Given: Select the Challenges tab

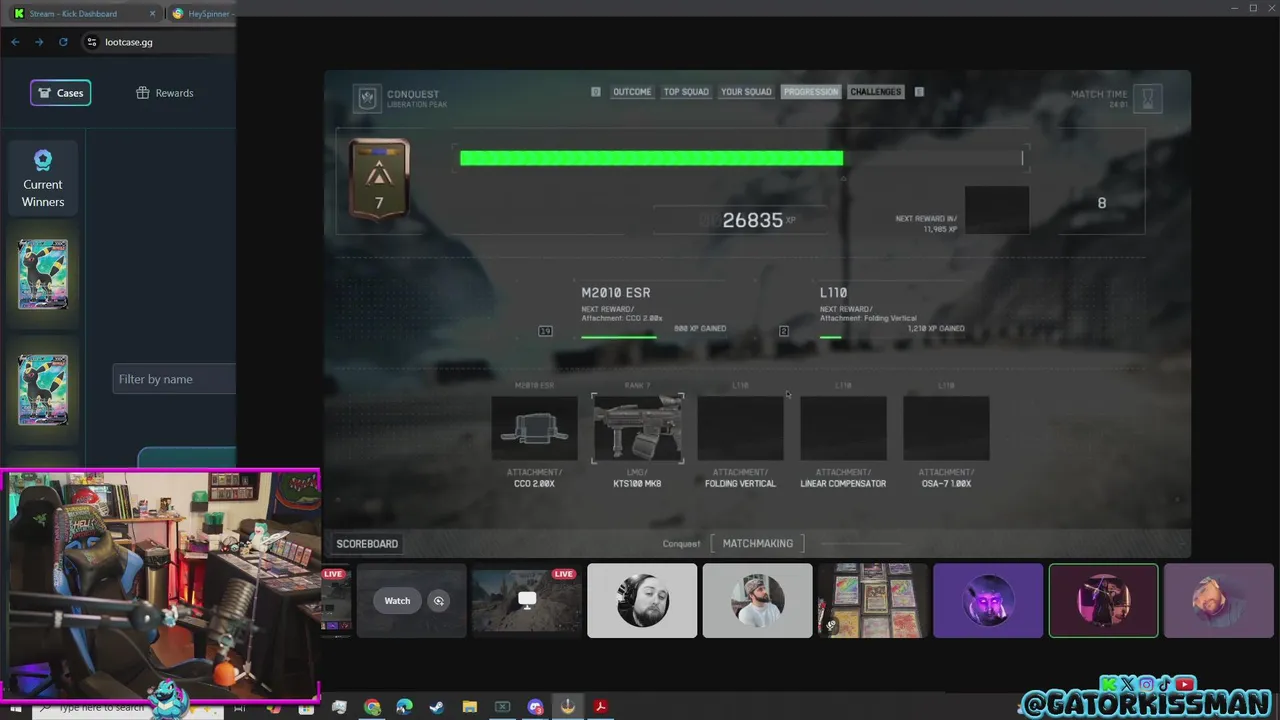Looking at the screenshot, I should [x=876, y=92].
